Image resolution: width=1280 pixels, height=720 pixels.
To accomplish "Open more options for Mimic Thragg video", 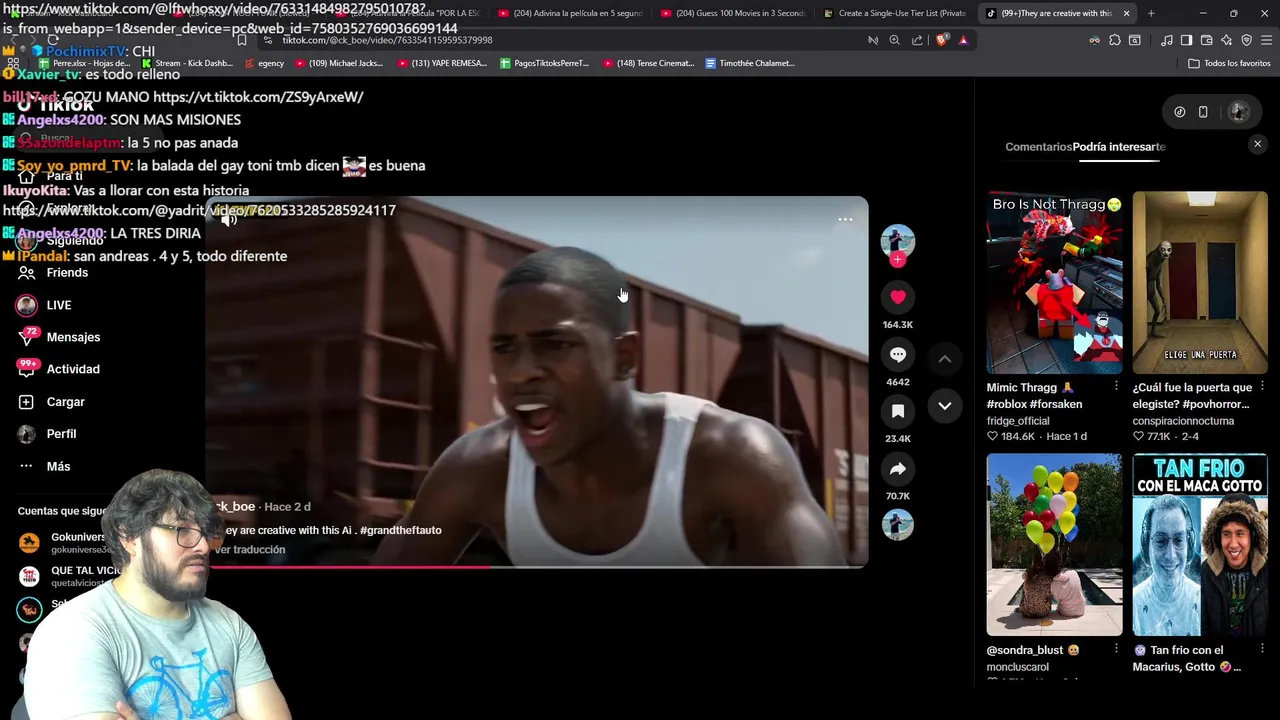I will [x=1116, y=386].
